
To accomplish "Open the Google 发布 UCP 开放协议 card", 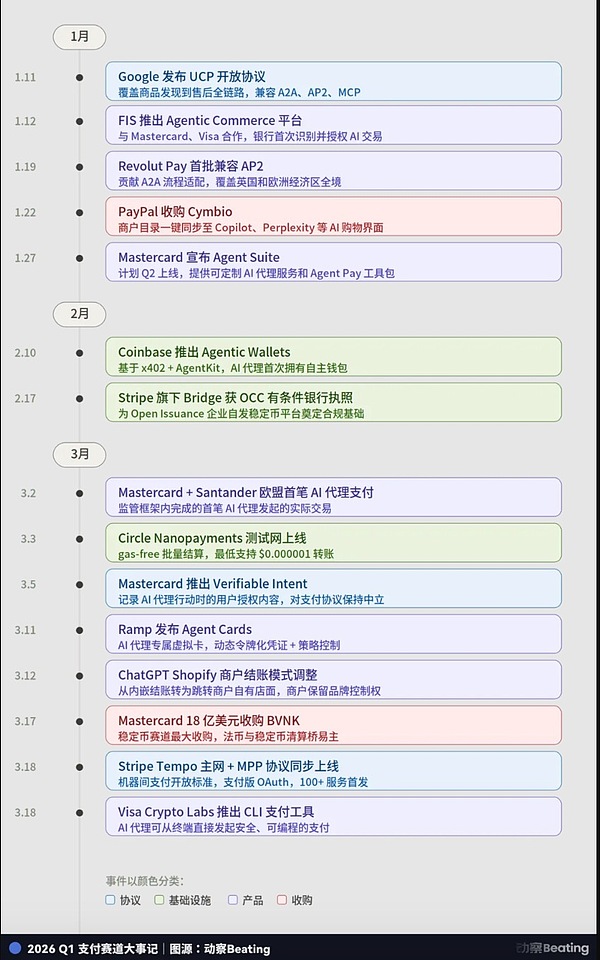I will (x=333, y=82).
